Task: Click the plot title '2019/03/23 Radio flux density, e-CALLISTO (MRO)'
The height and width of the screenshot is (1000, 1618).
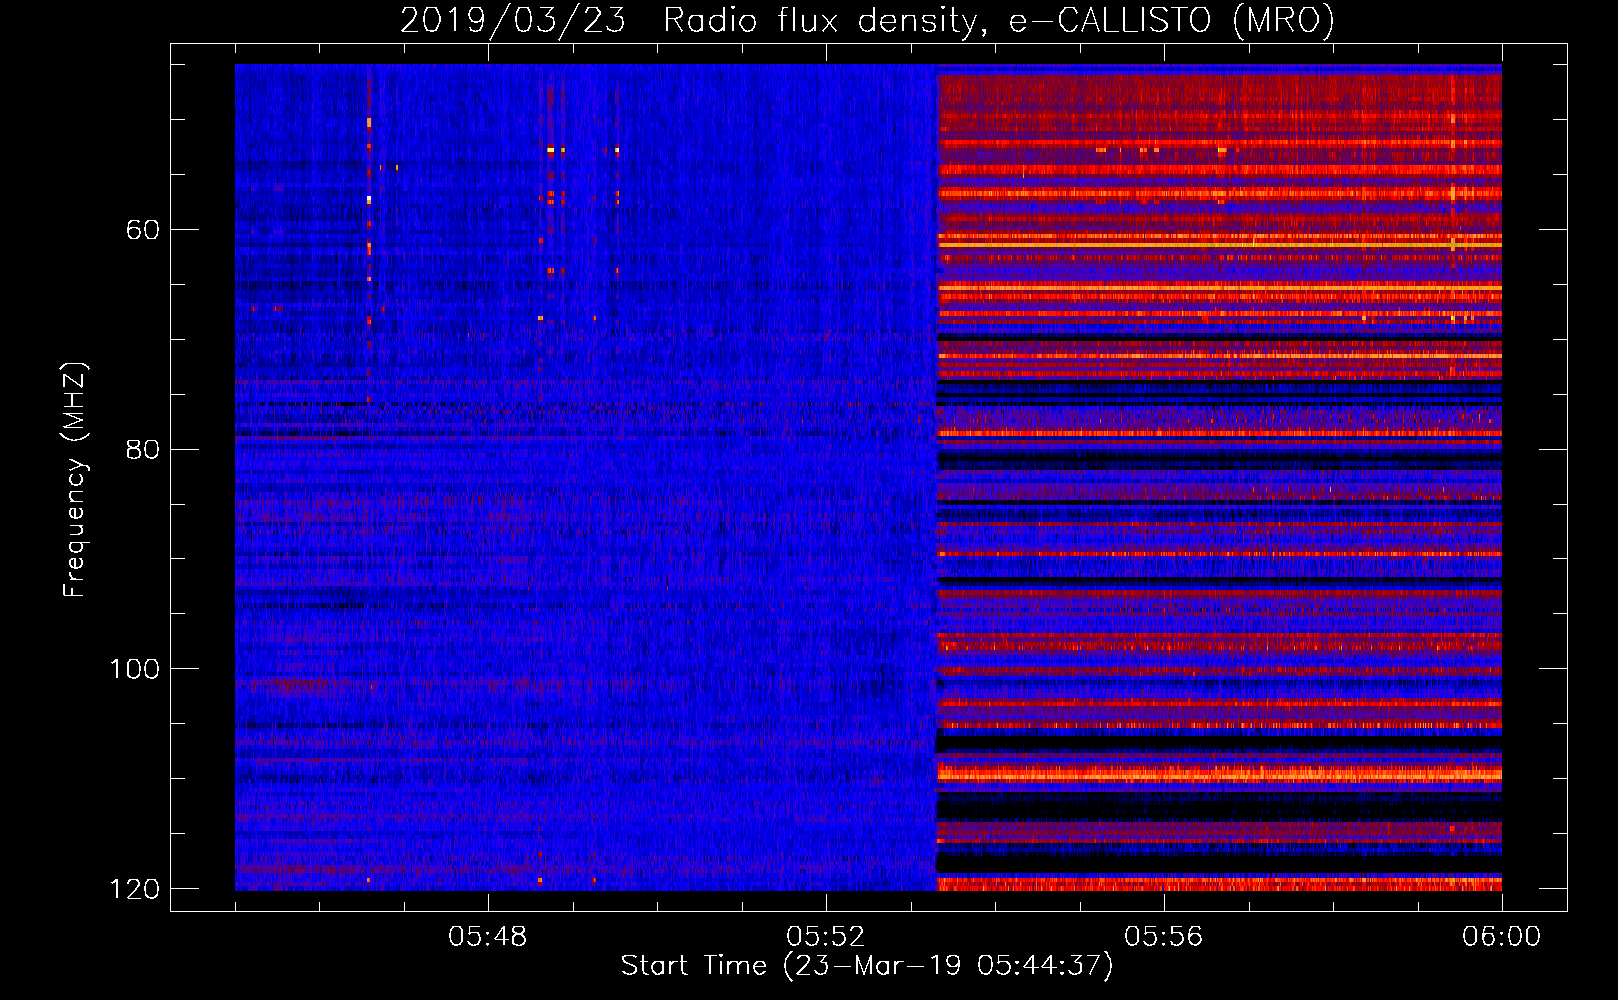Action: click(x=867, y=20)
